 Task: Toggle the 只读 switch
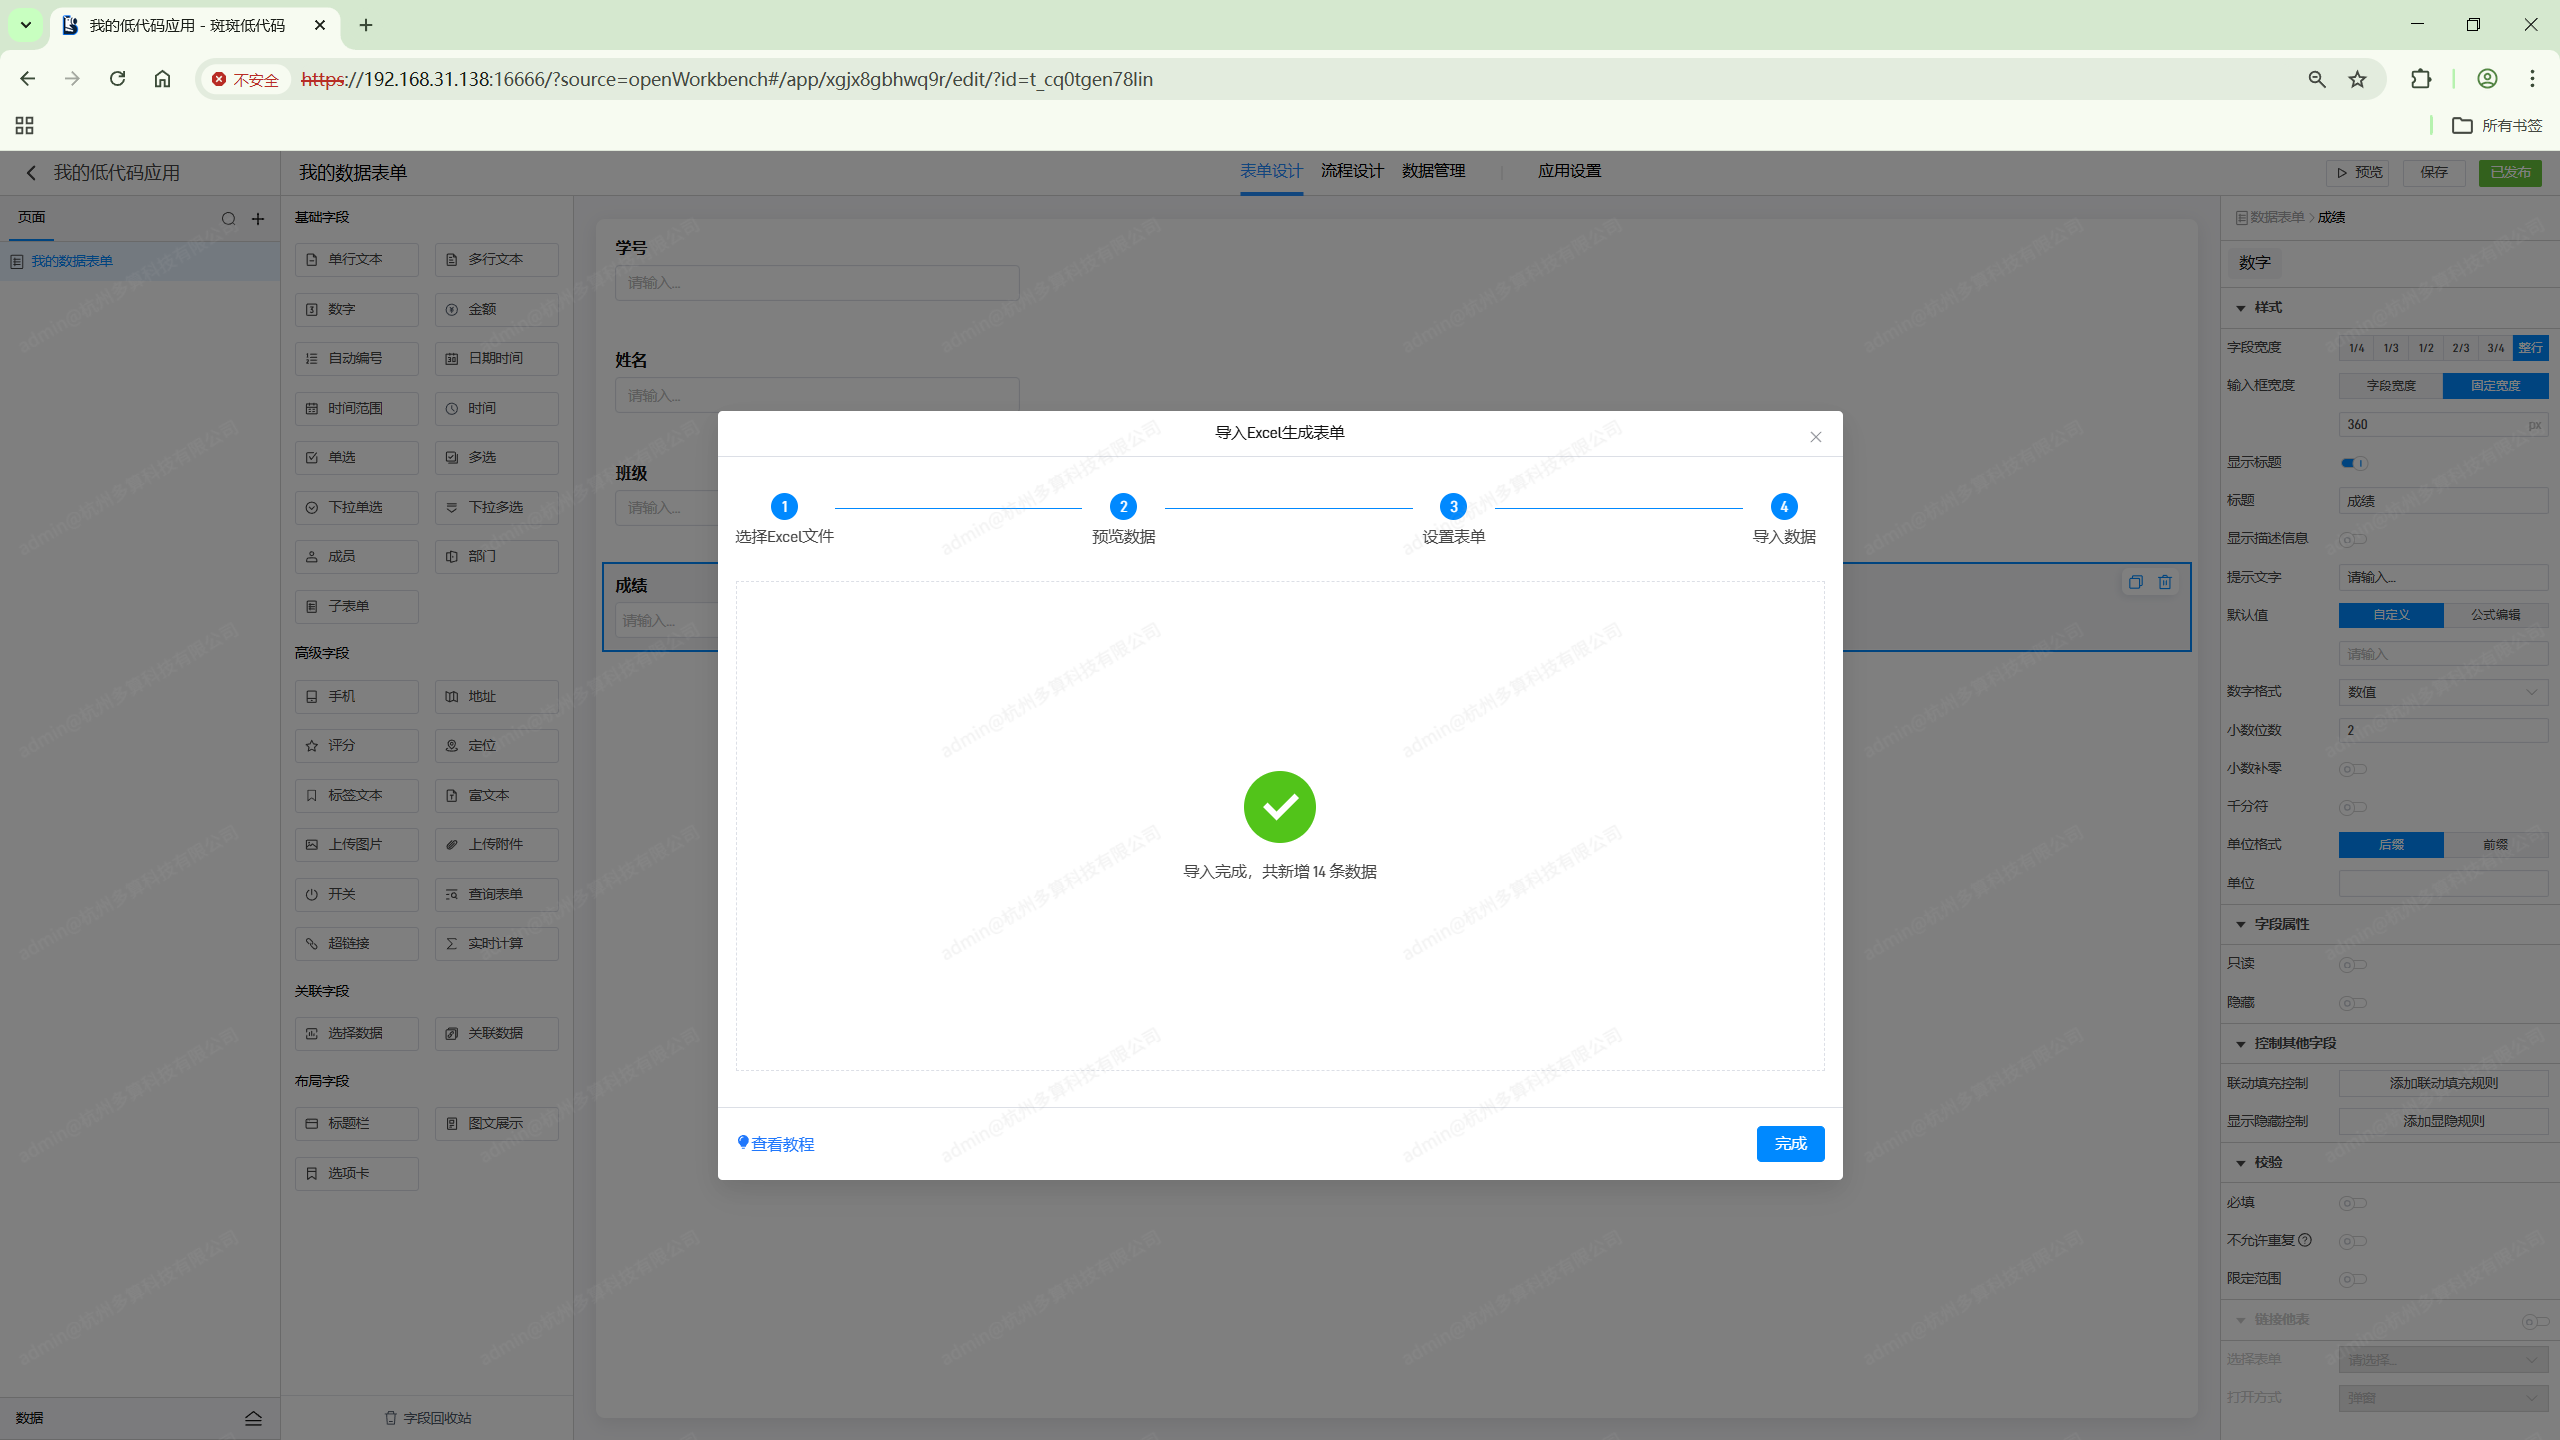[2352, 964]
